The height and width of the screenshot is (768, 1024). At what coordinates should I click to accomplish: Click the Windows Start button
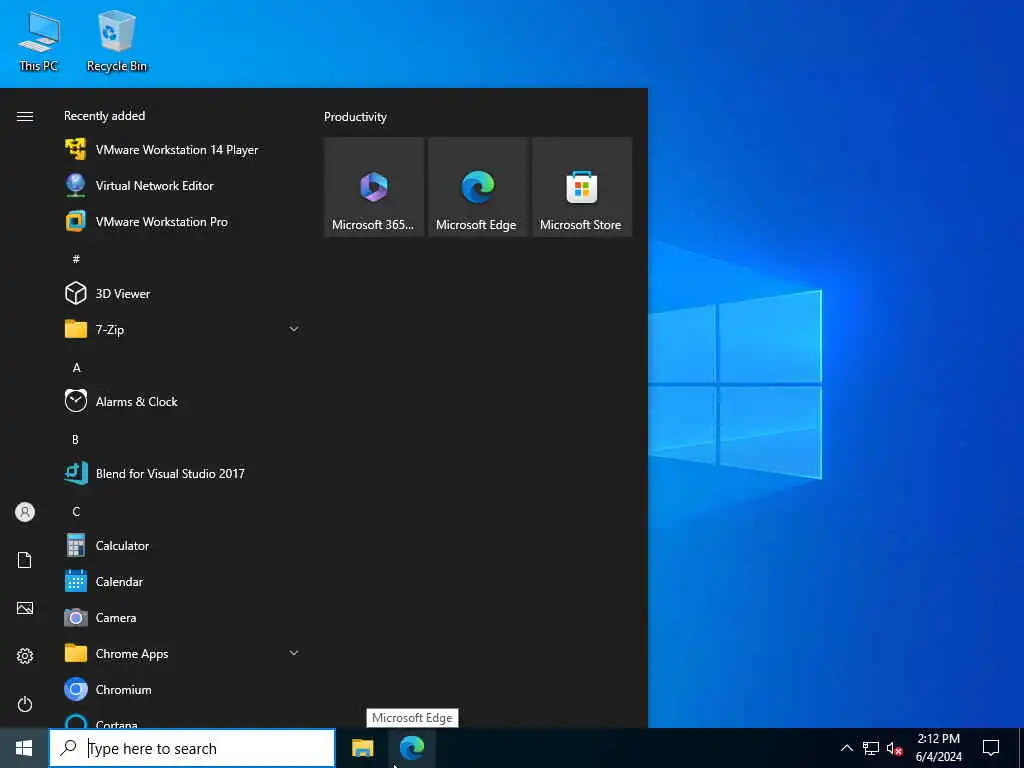coord(24,748)
